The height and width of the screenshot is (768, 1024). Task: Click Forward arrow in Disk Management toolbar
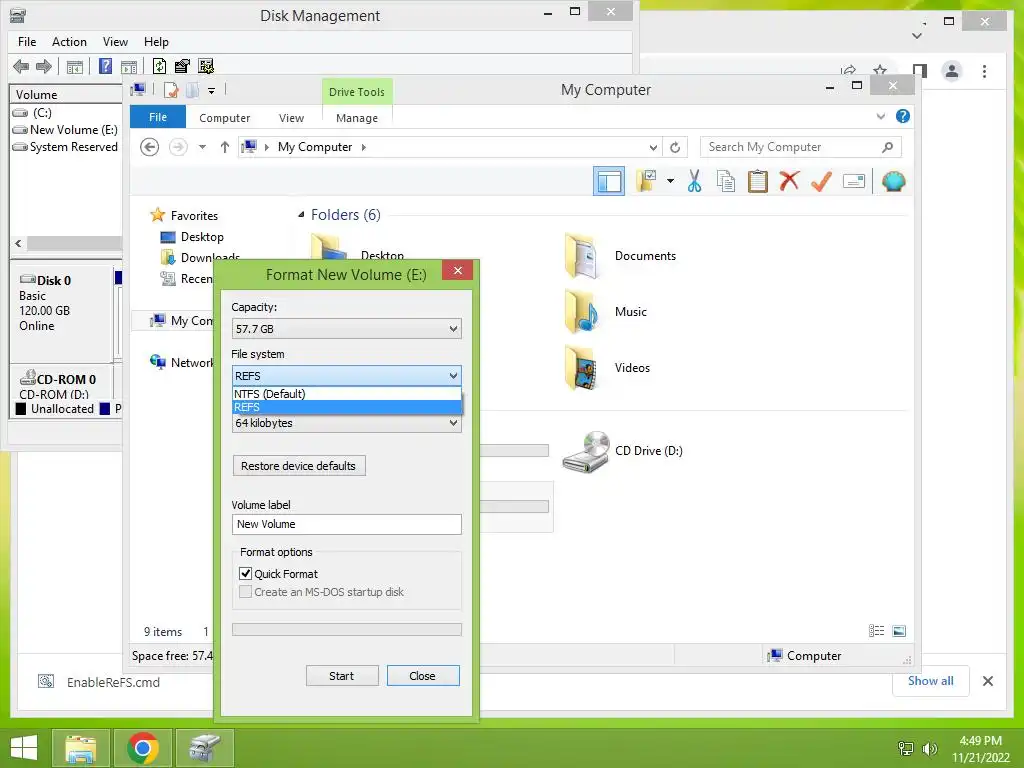(44, 66)
